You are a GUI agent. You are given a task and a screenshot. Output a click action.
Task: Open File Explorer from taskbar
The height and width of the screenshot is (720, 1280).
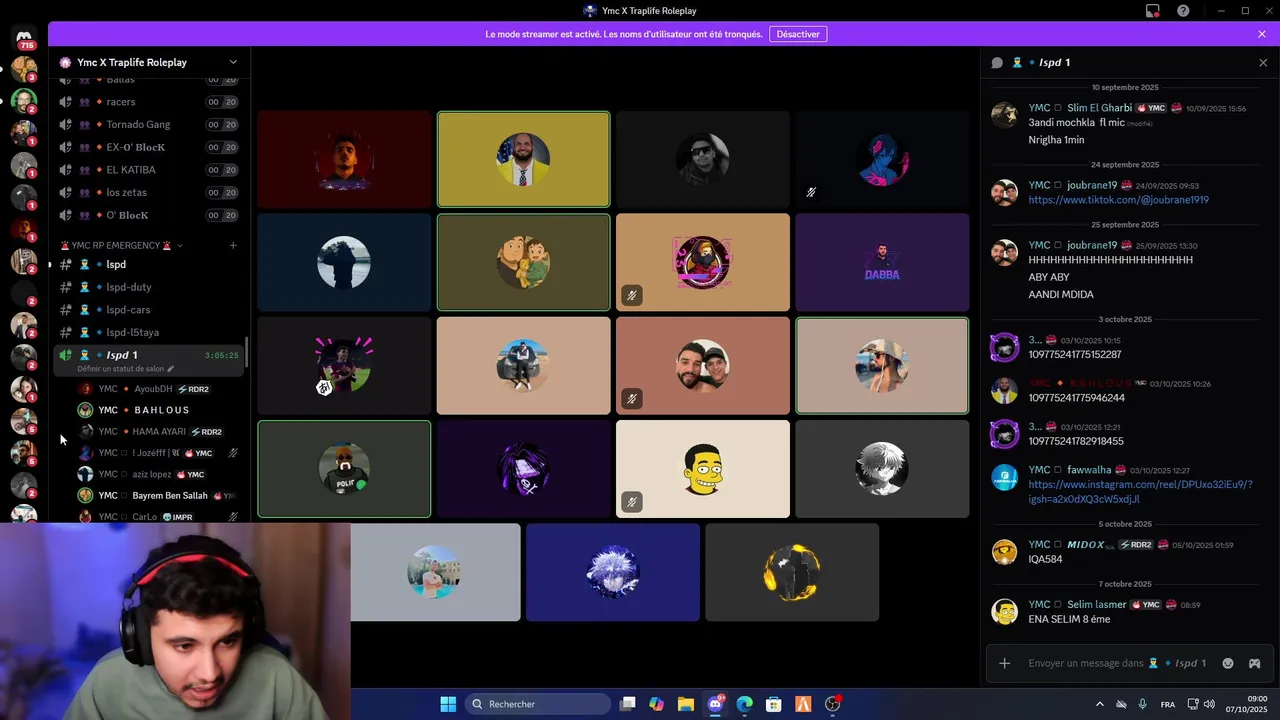pos(685,704)
